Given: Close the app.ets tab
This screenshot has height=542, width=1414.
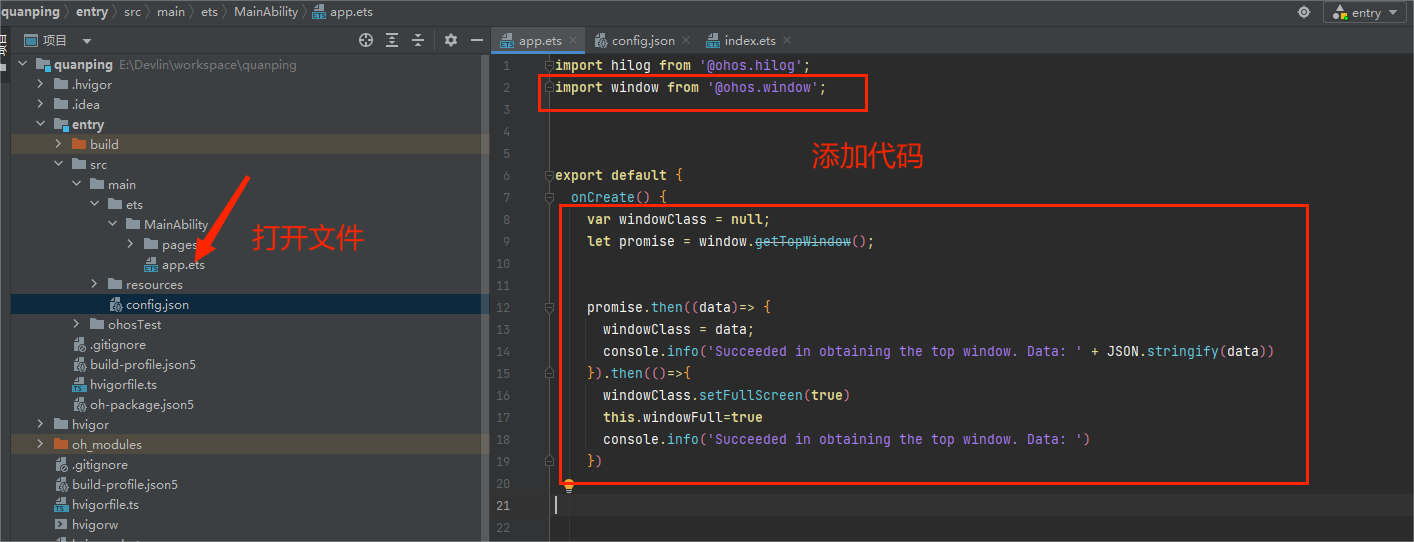Looking at the screenshot, I should point(573,40).
